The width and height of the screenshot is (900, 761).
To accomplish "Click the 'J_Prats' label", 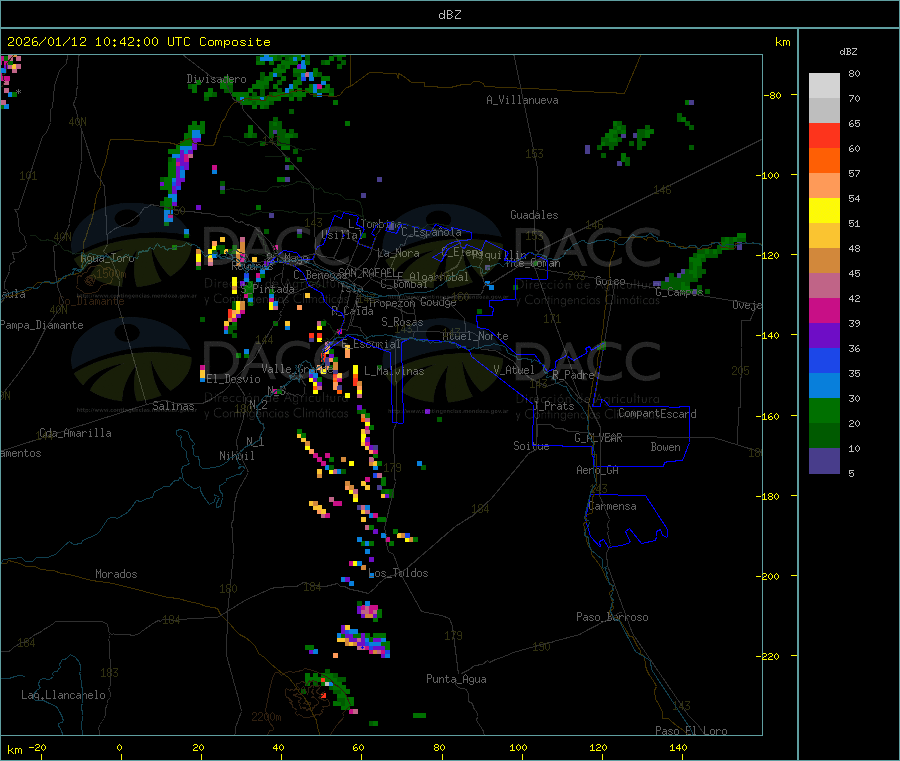I will point(554,406).
